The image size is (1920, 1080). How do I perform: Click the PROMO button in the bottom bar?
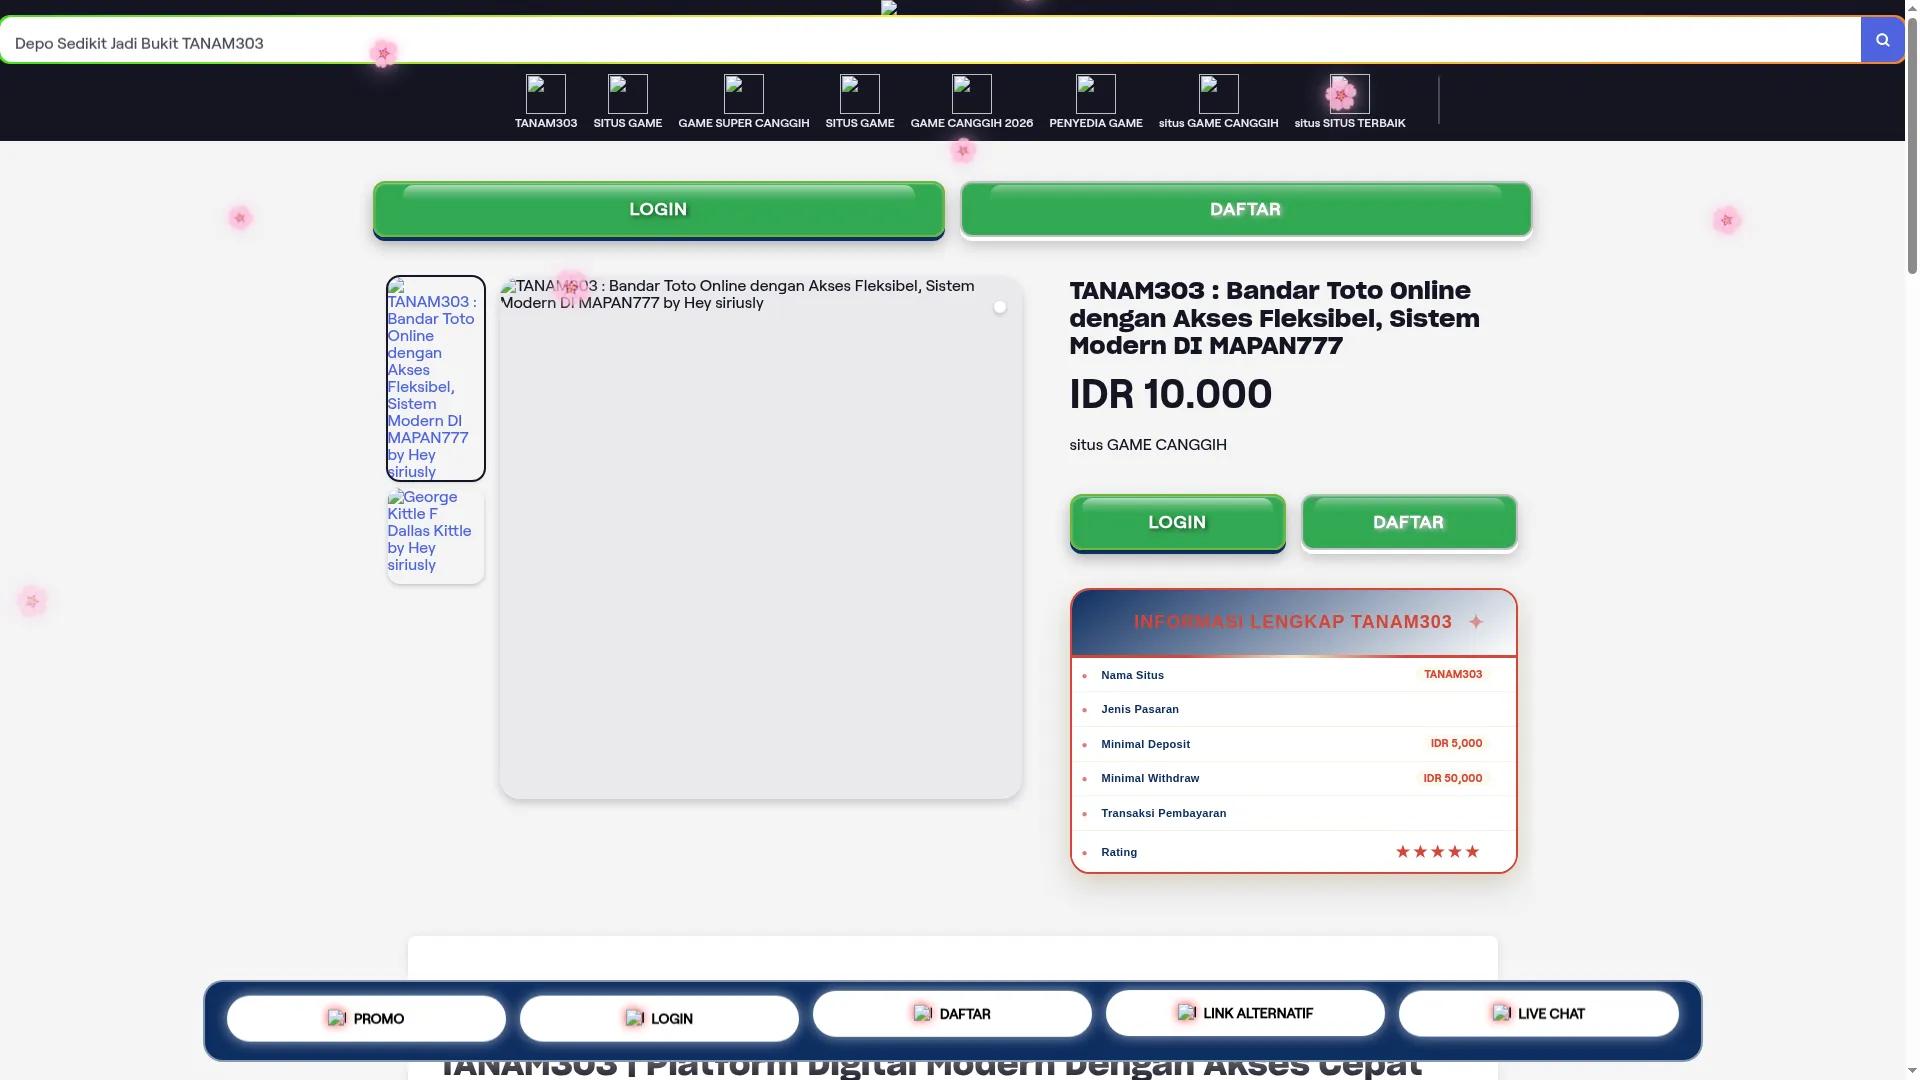click(x=366, y=1018)
